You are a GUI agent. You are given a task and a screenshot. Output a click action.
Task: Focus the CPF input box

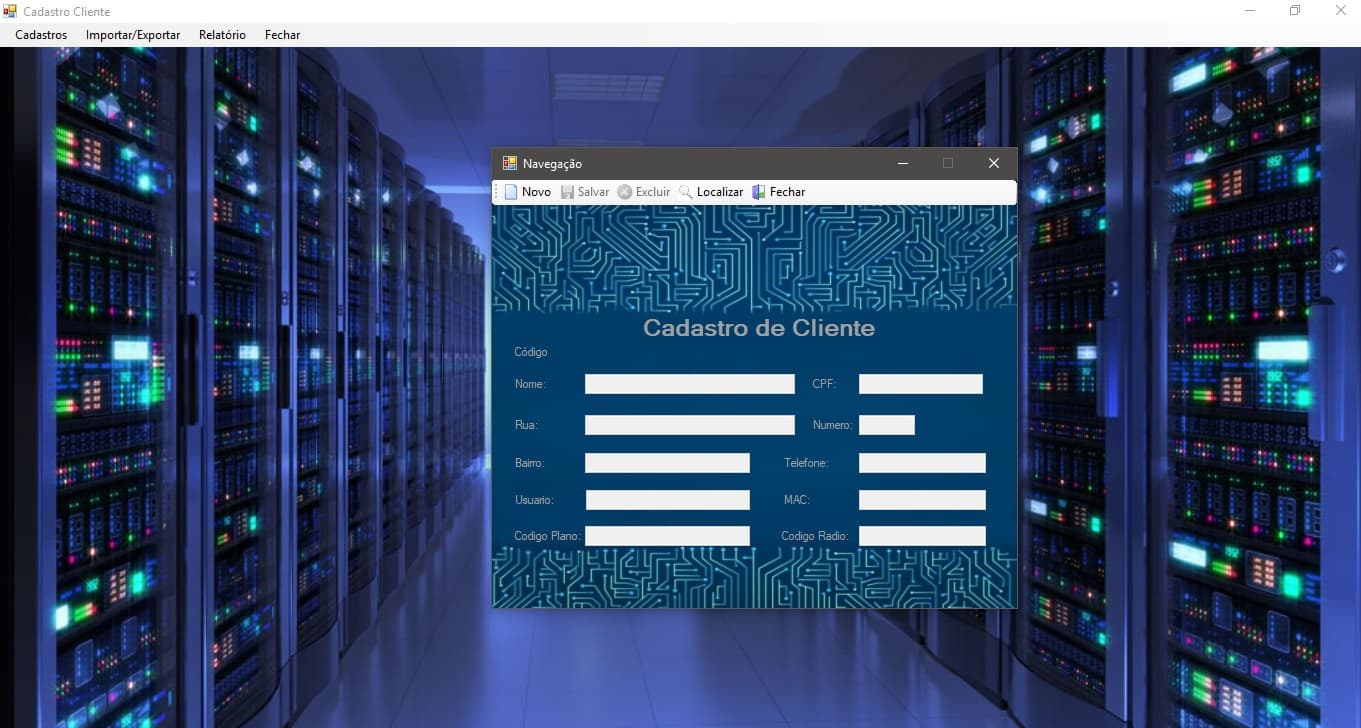tap(920, 383)
